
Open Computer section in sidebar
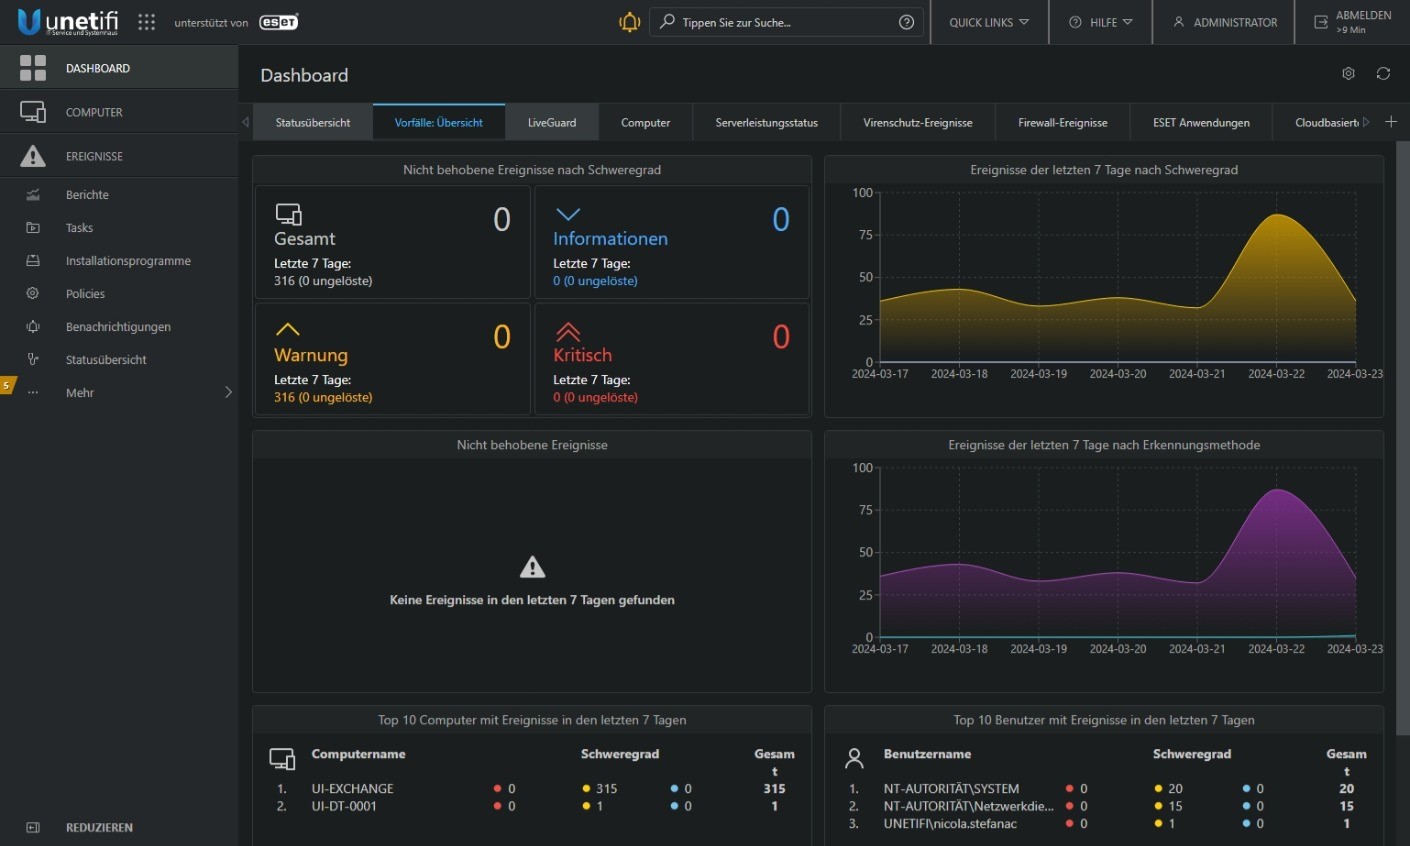94,112
